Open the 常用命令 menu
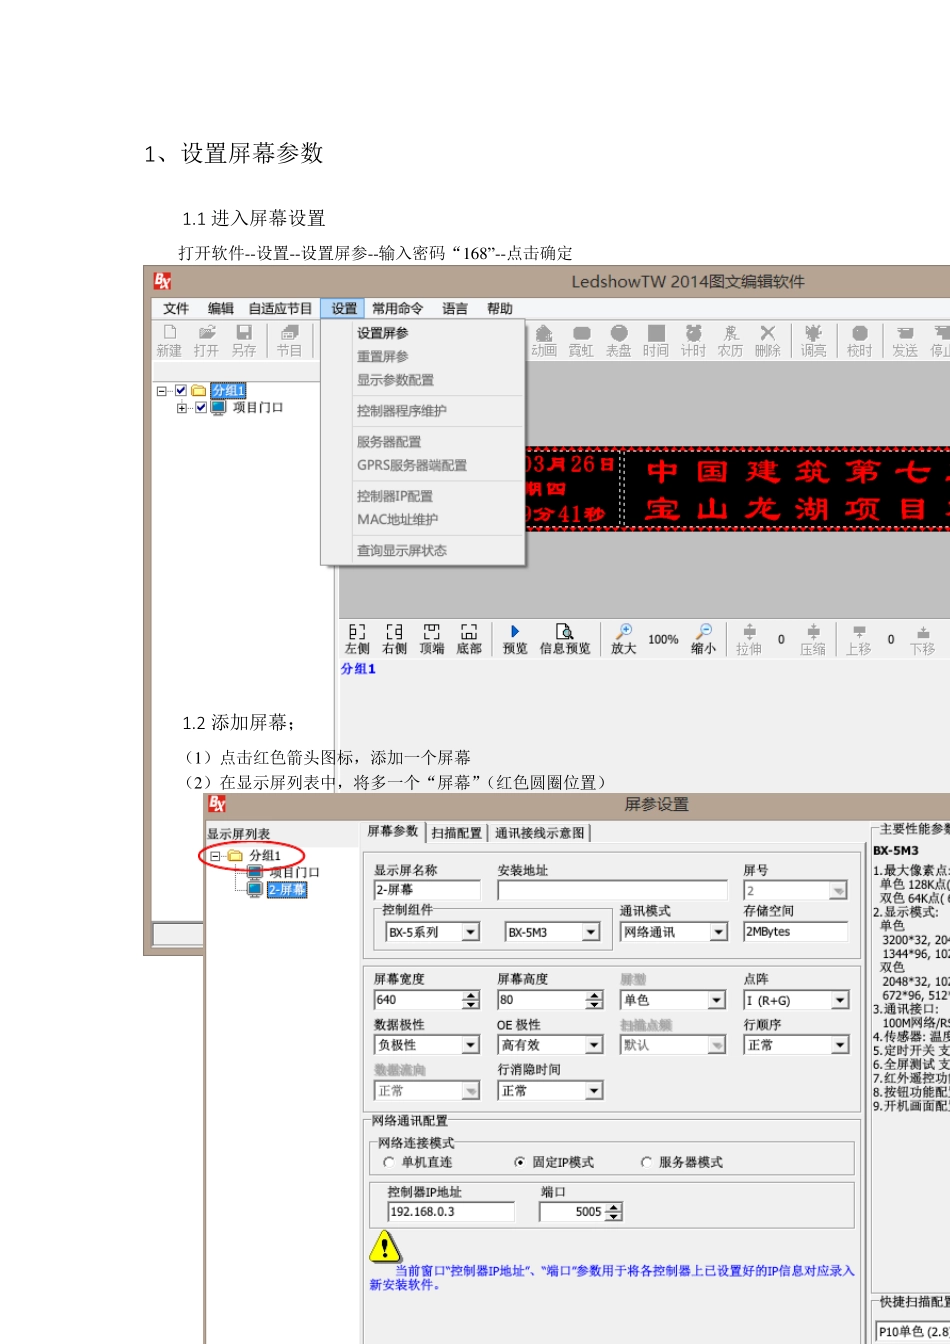This screenshot has width=950, height=1344. (x=398, y=309)
